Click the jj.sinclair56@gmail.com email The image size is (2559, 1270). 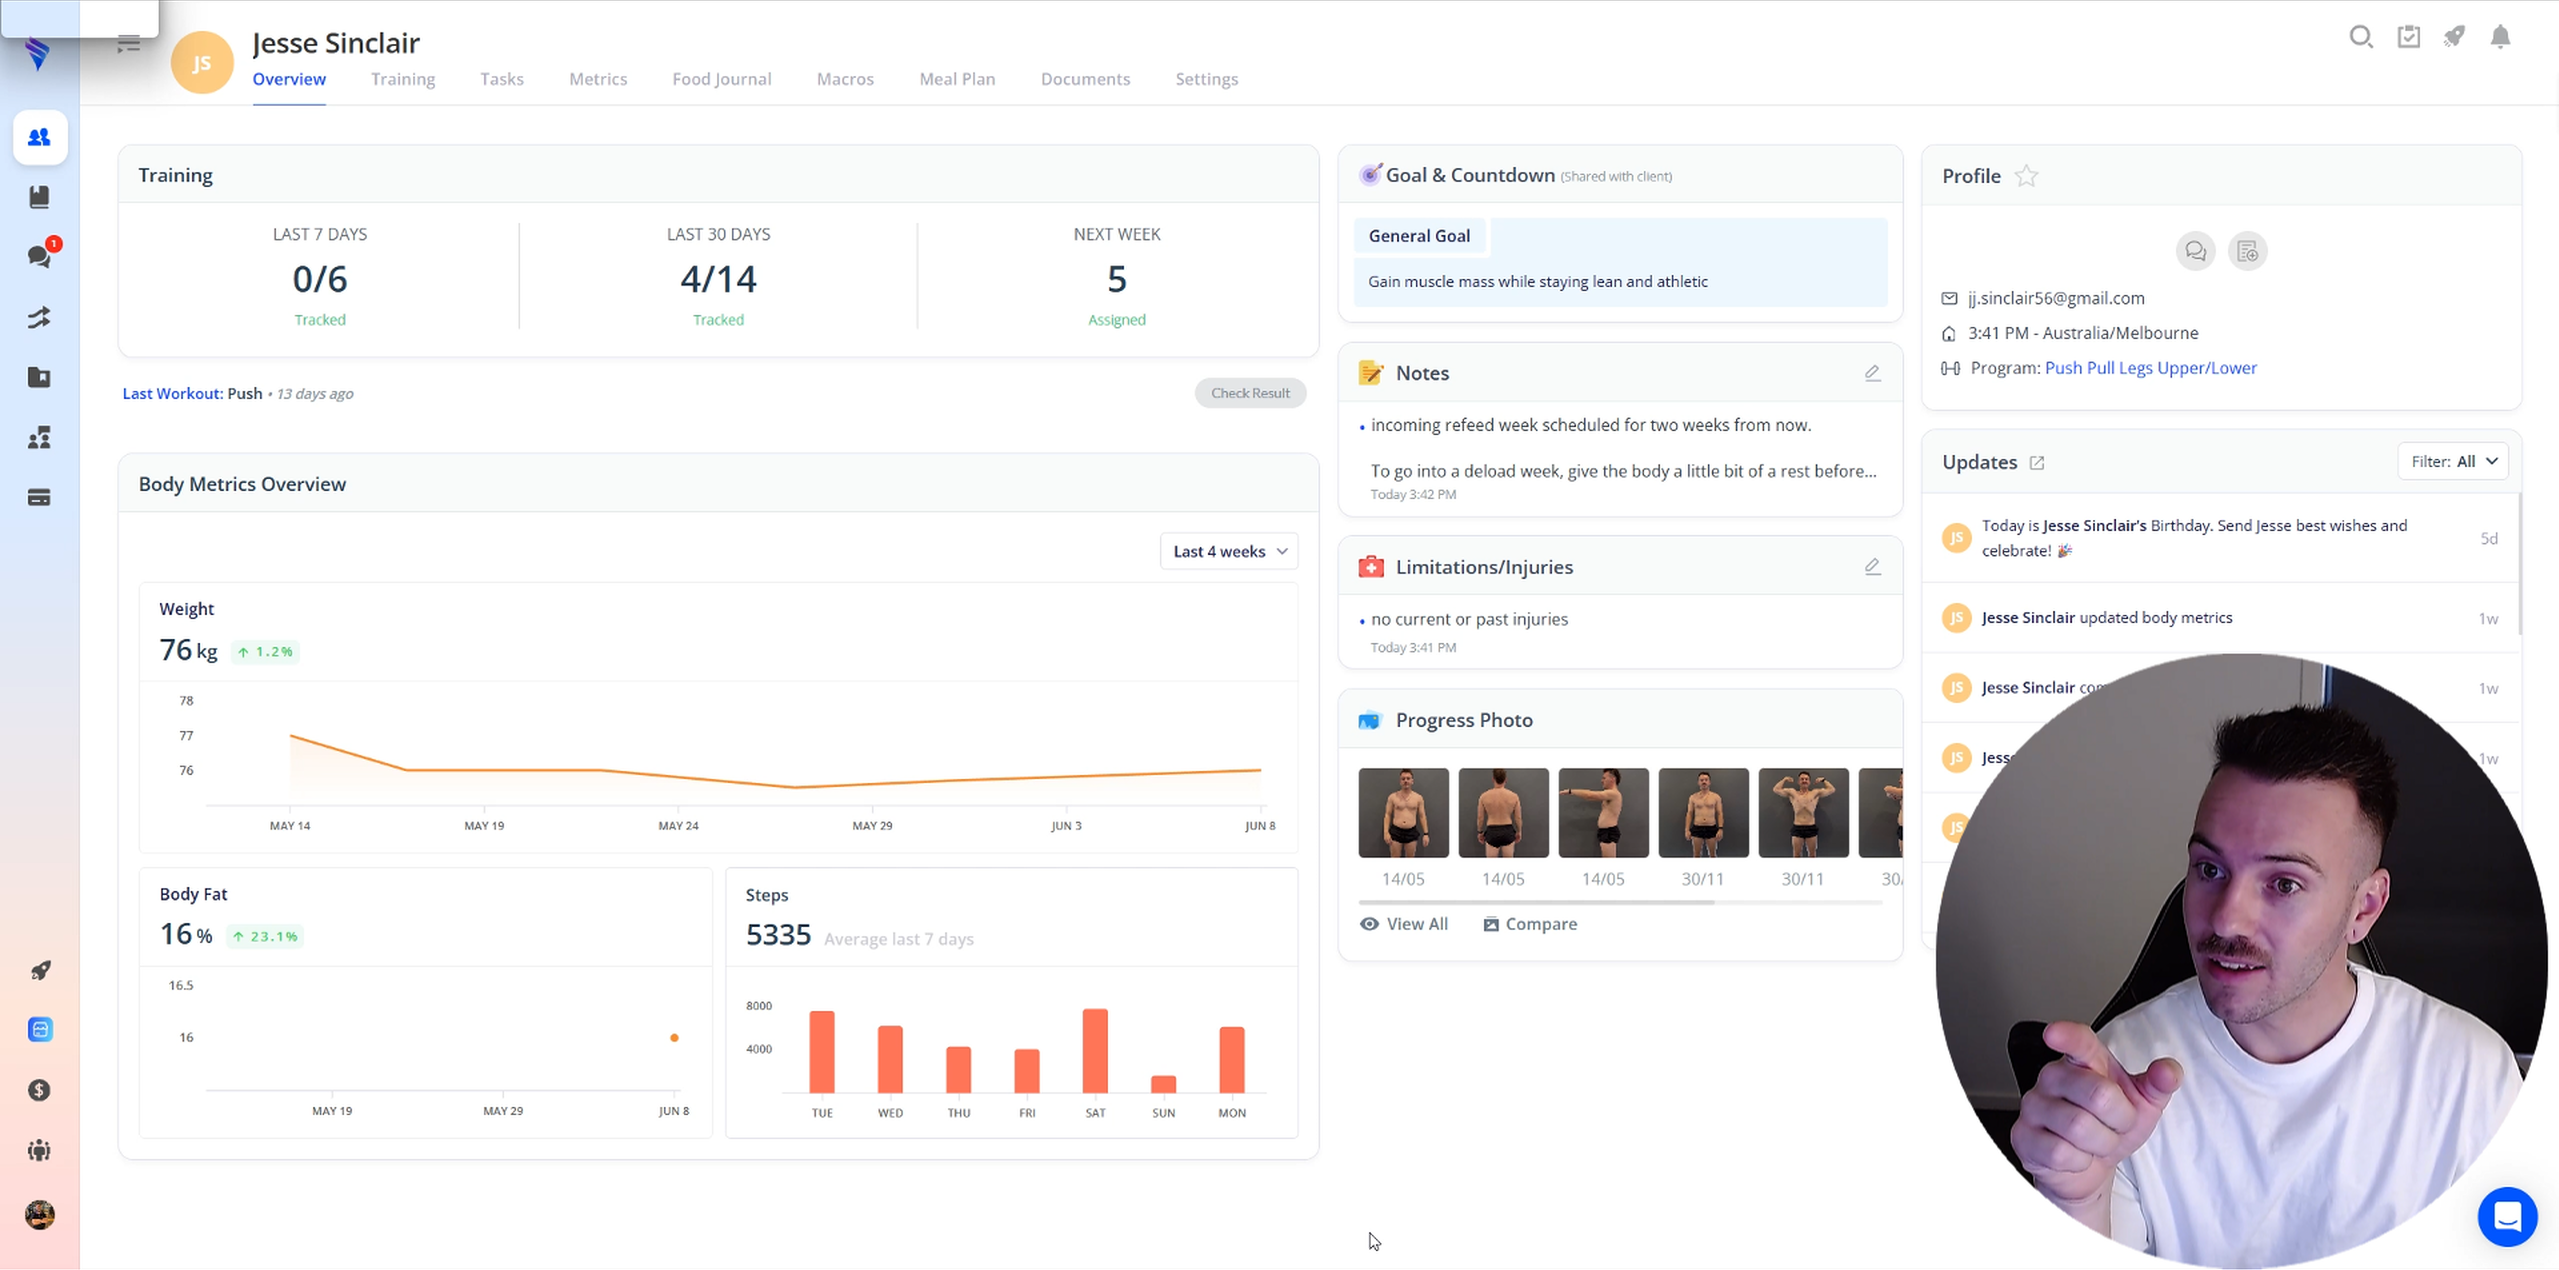point(2056,298)
